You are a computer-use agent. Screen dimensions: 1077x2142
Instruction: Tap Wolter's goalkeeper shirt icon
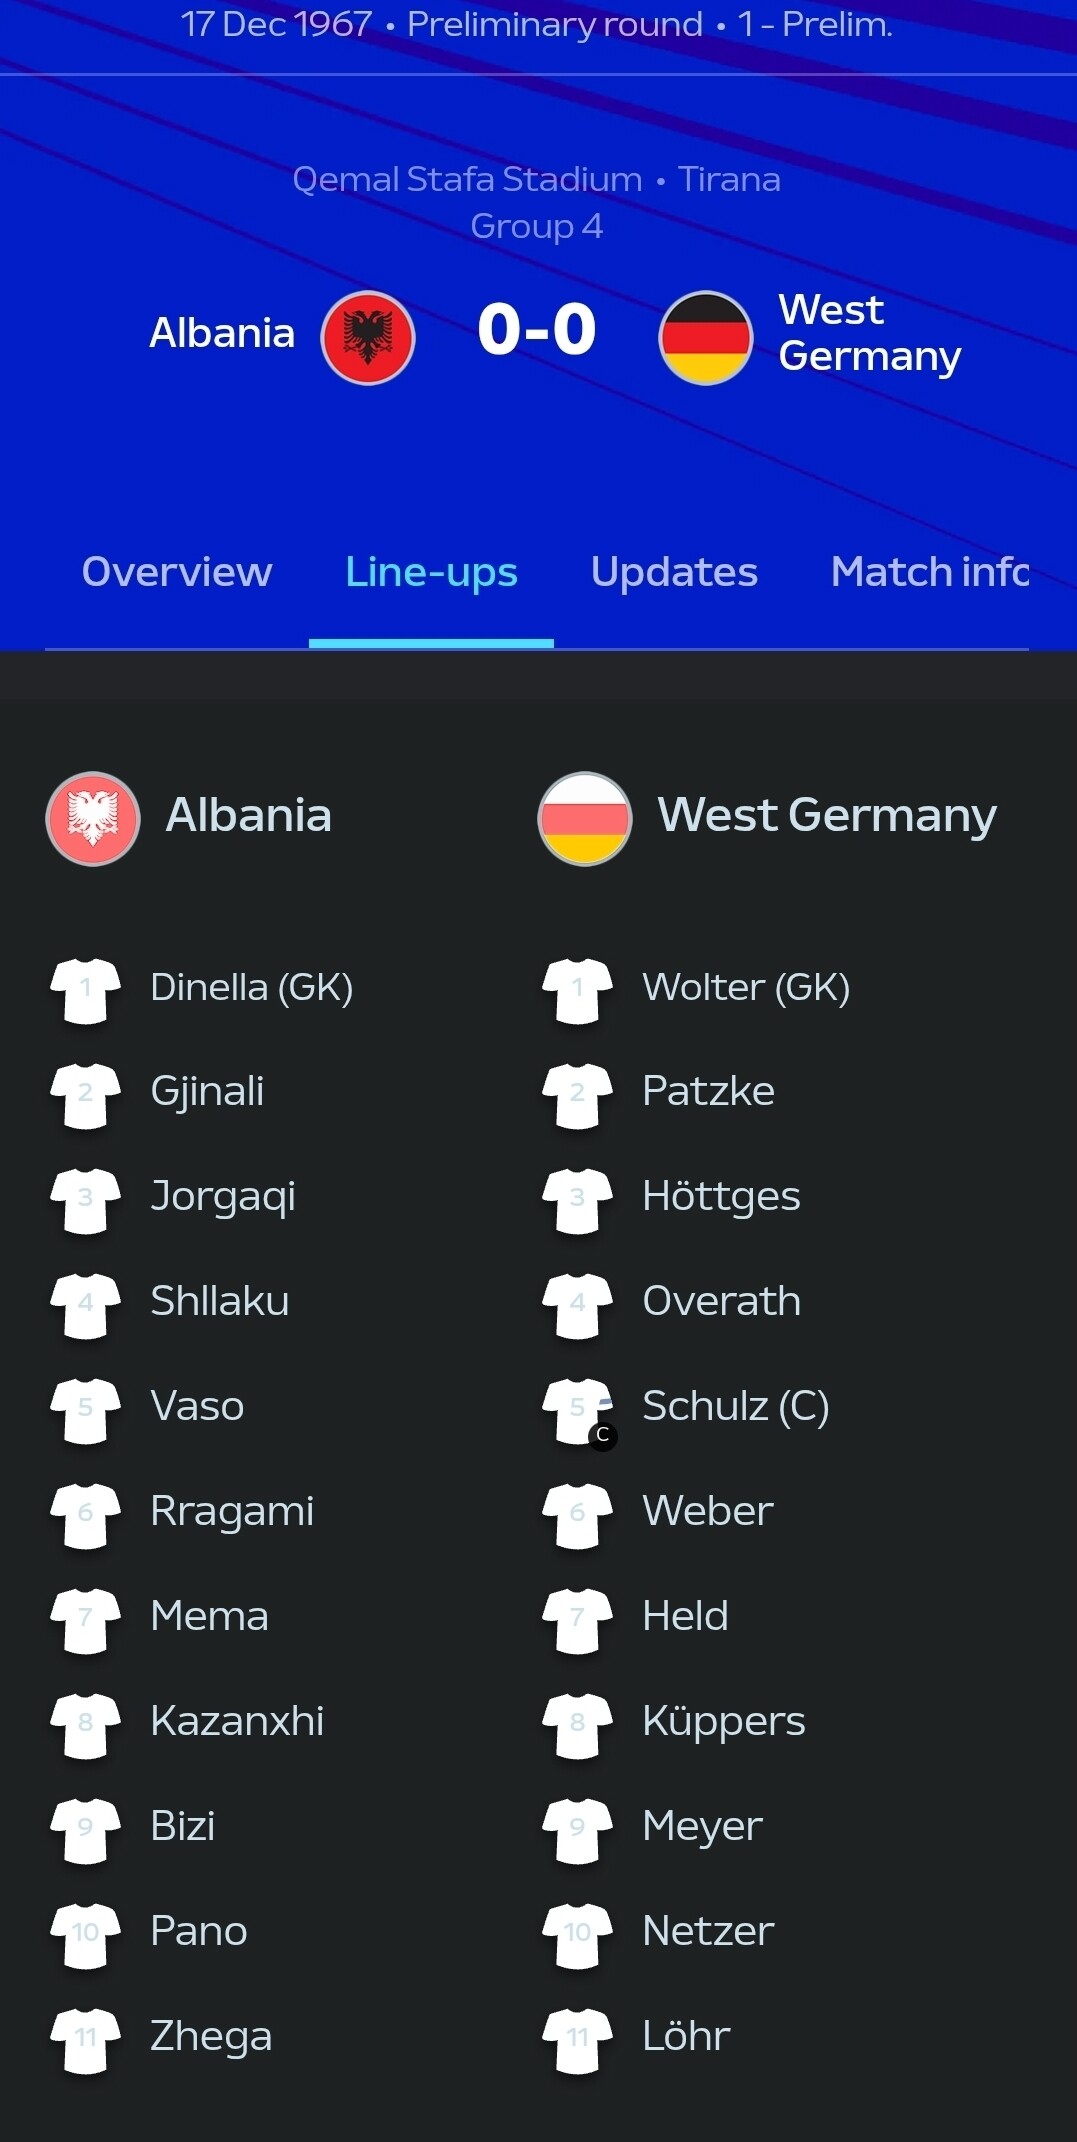(578, 990)
